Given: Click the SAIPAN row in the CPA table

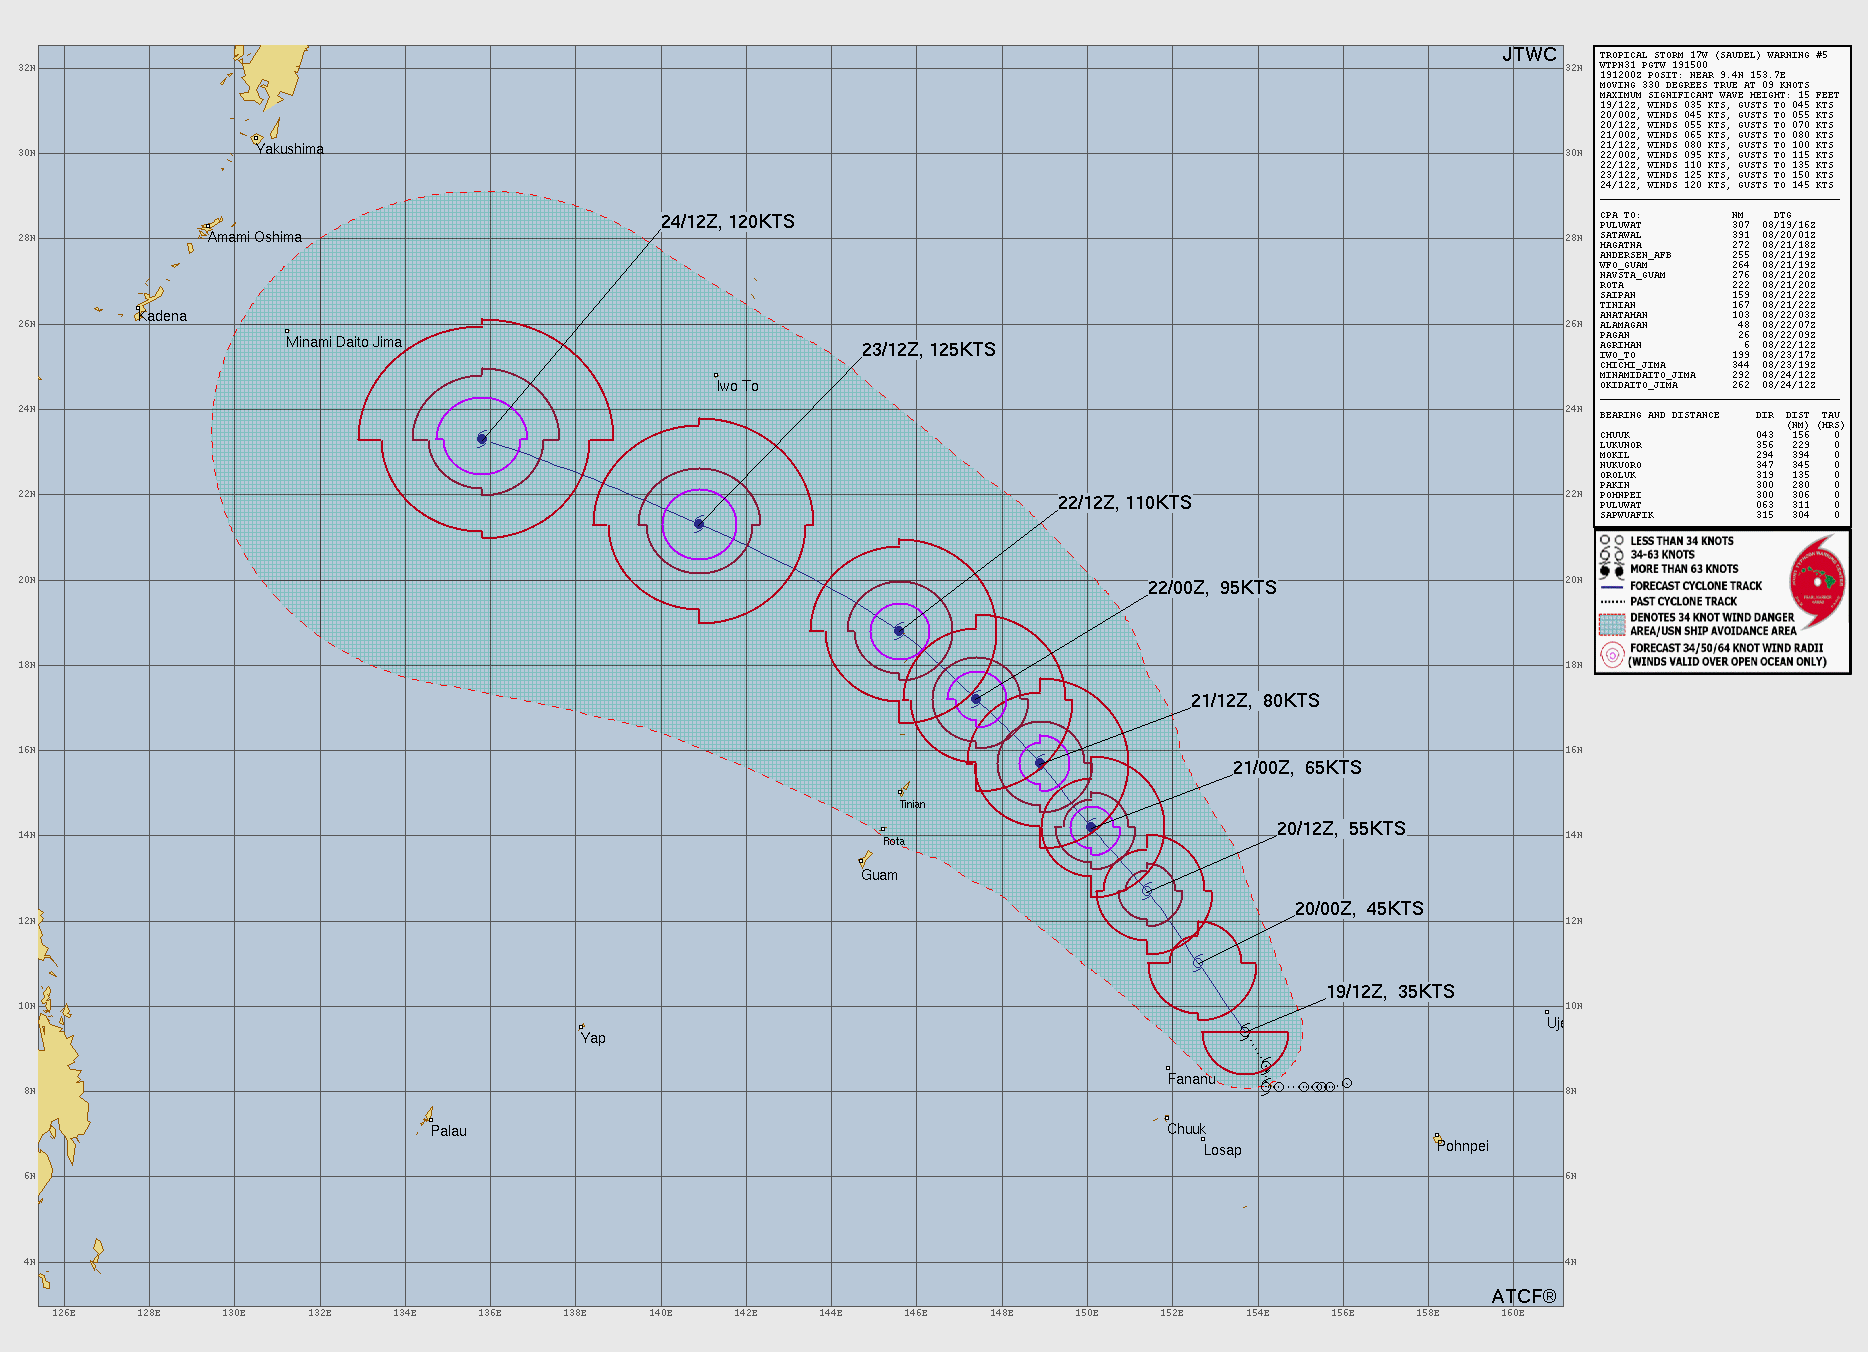Looking at the screenshot, I should [x=1707, y=295].
